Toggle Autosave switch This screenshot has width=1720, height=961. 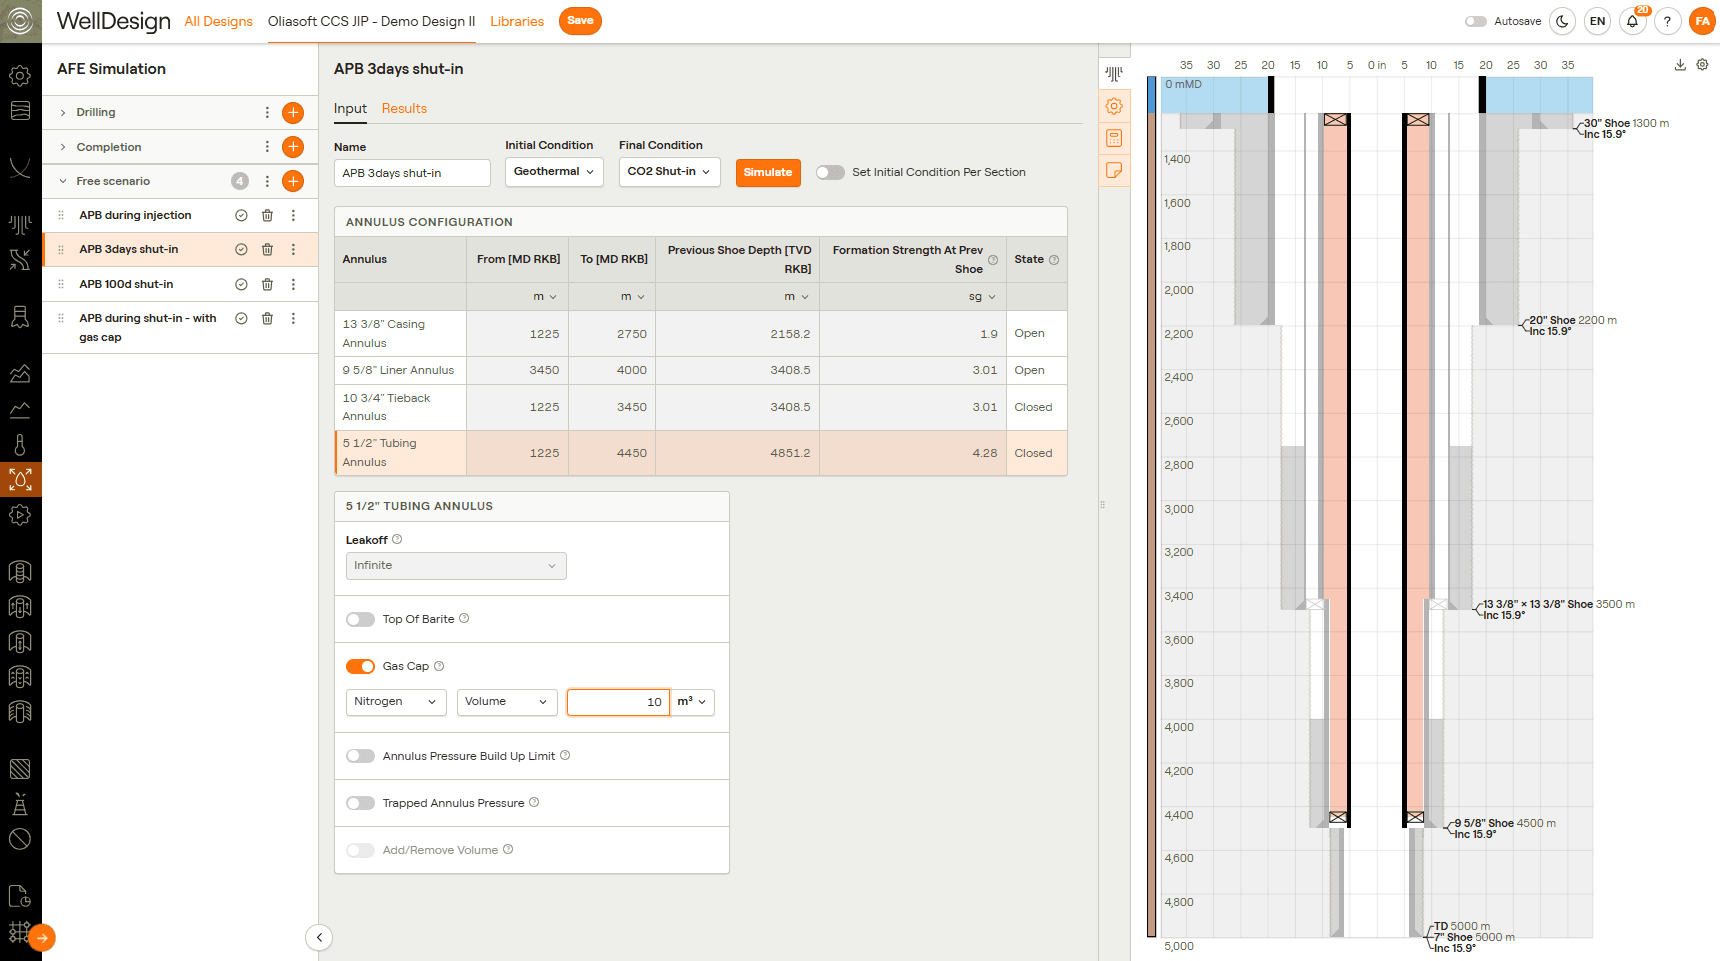tap(1476, 21)
